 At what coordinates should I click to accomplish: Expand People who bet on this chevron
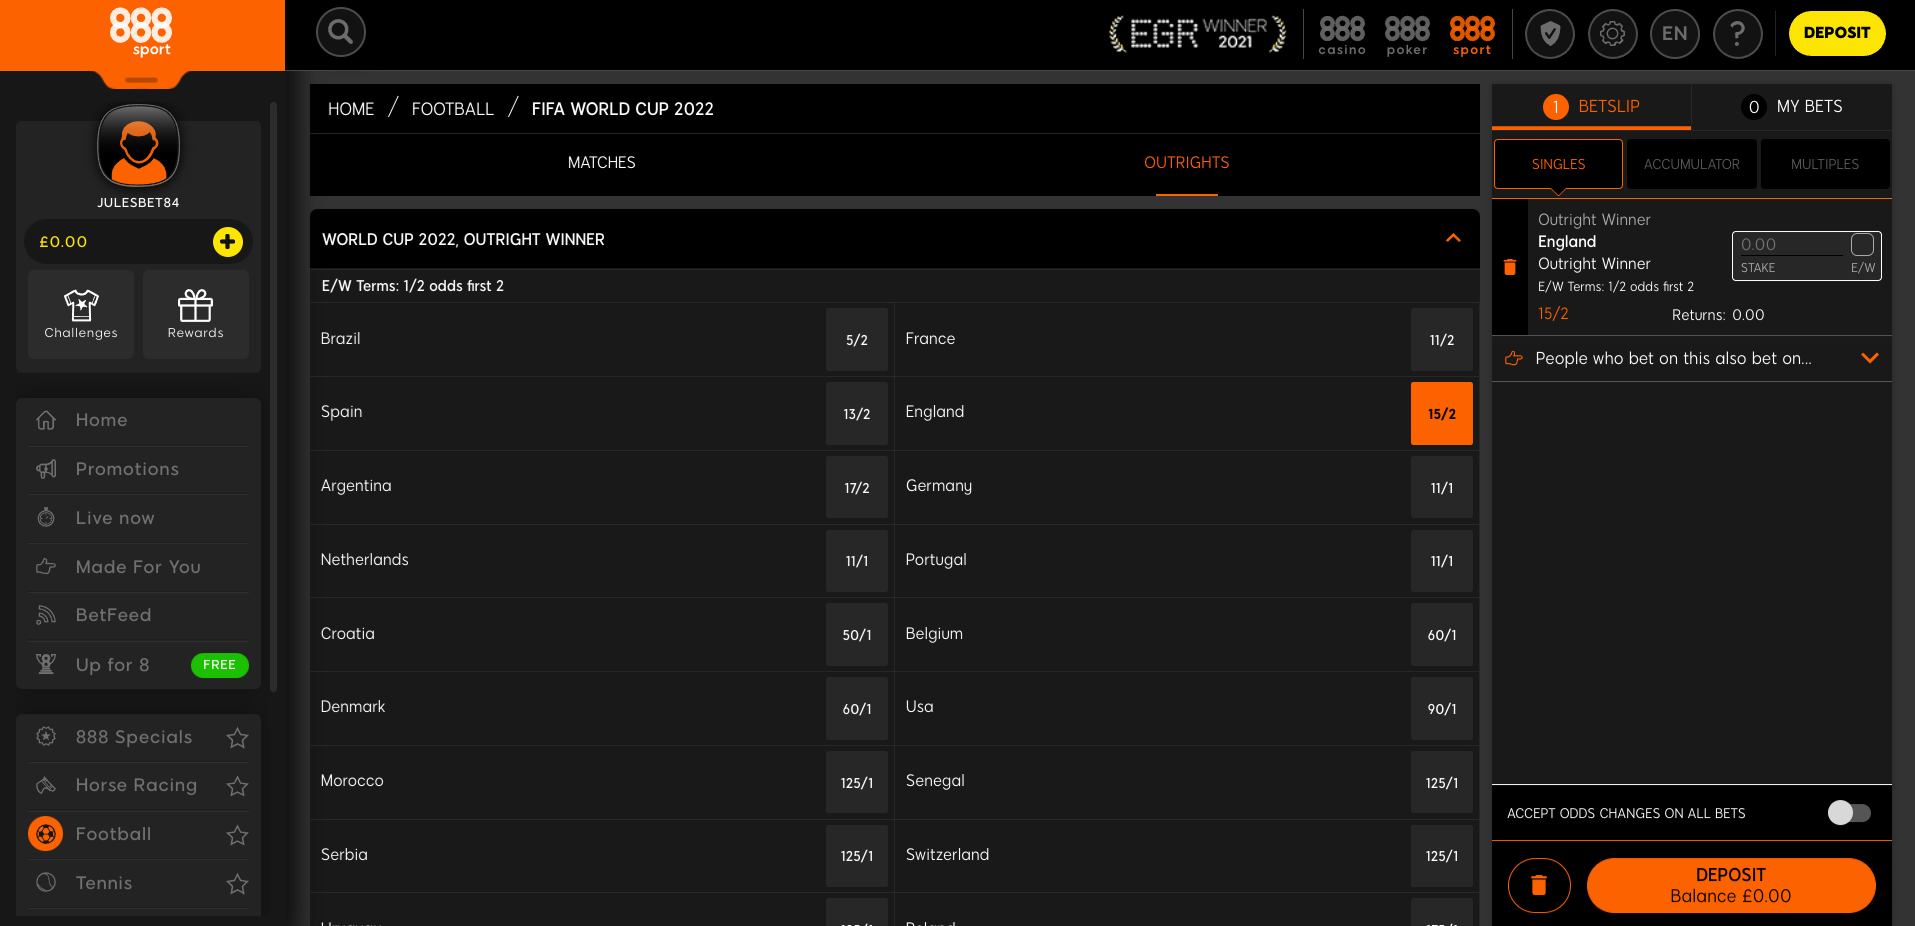click(x=1869, y=358)
